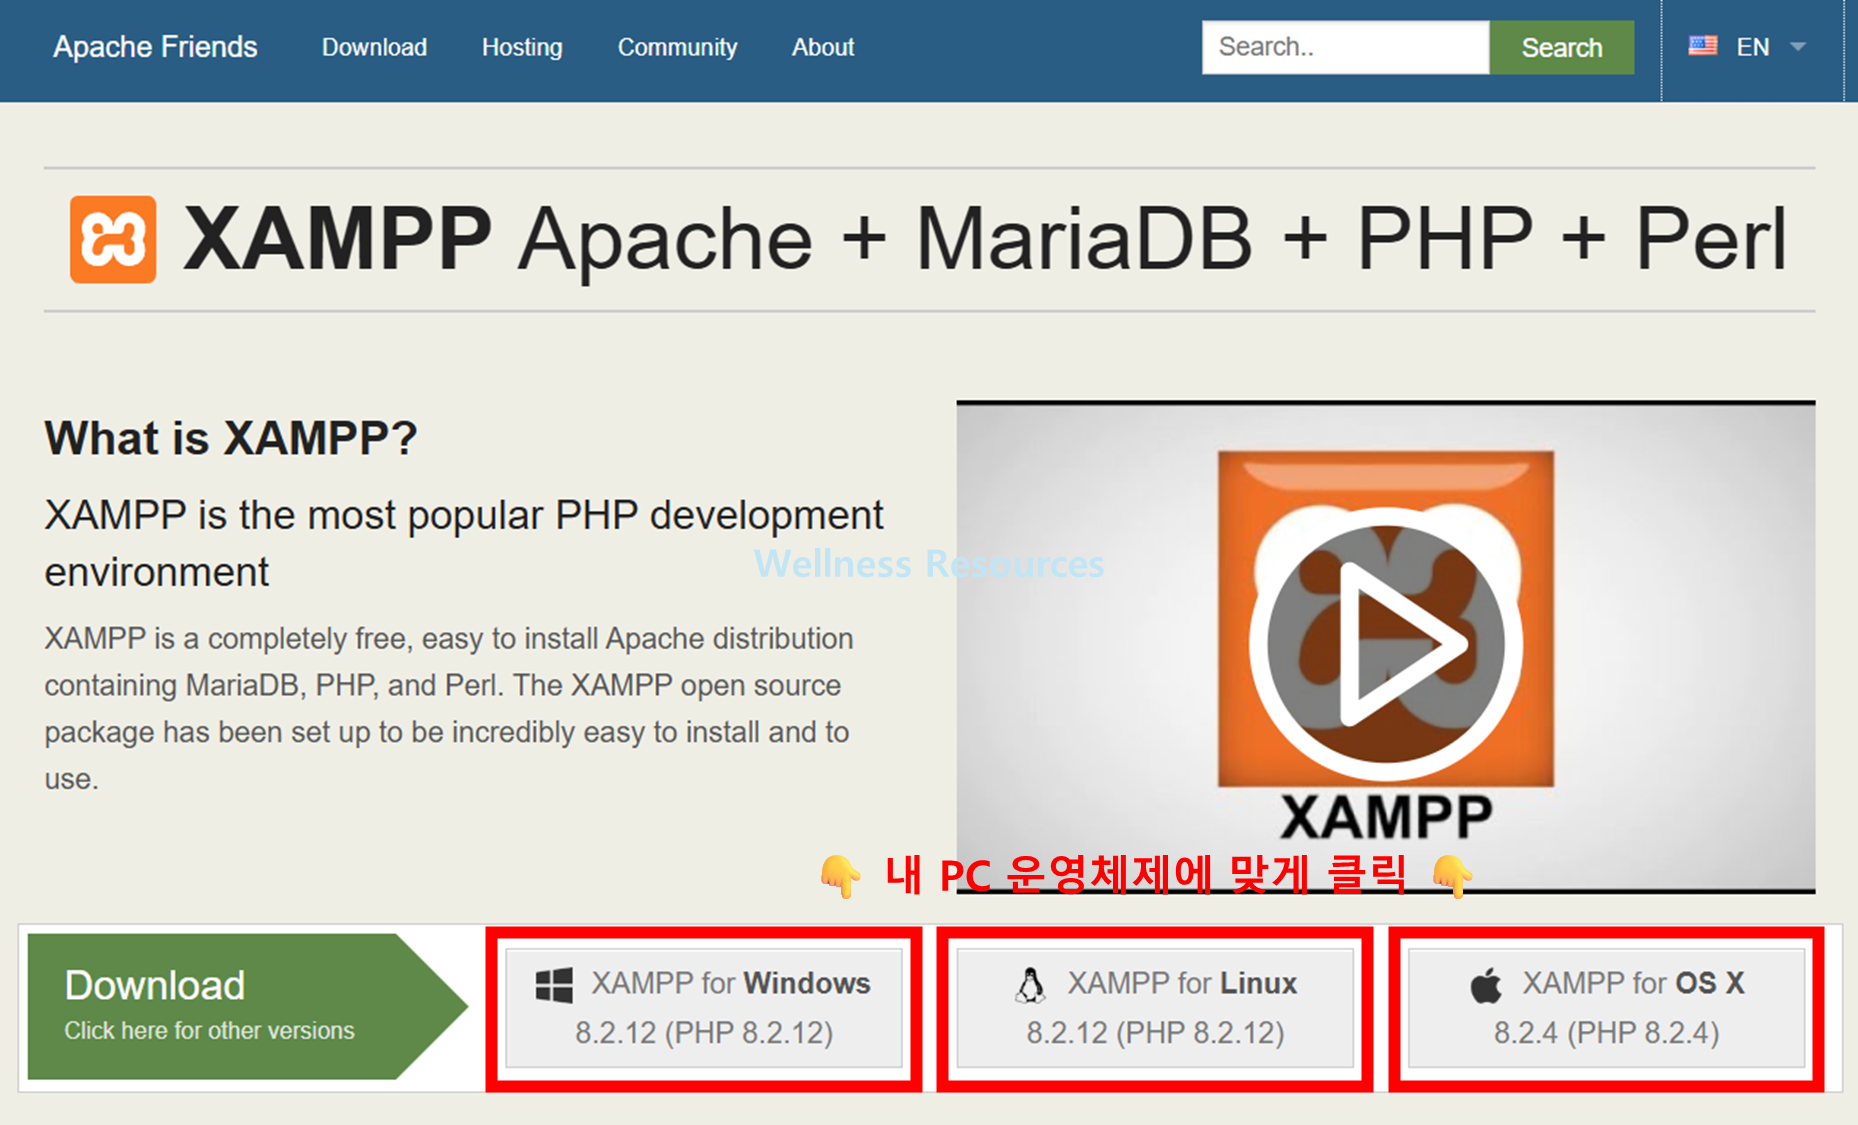Open the Download menu item

pyautogui.click(x=374, y=47)
